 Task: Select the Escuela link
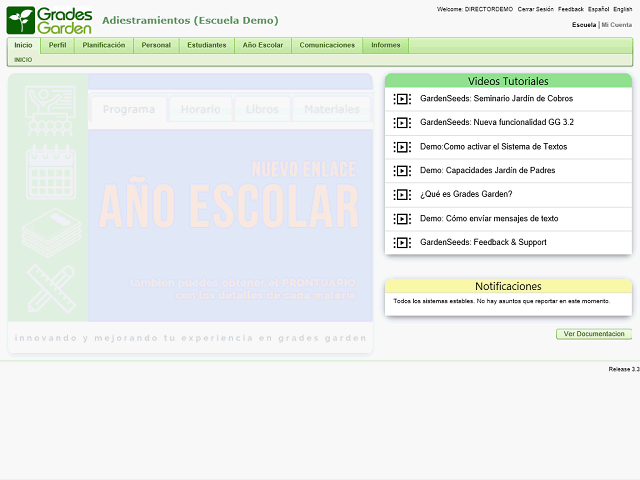tap(584, 25)
